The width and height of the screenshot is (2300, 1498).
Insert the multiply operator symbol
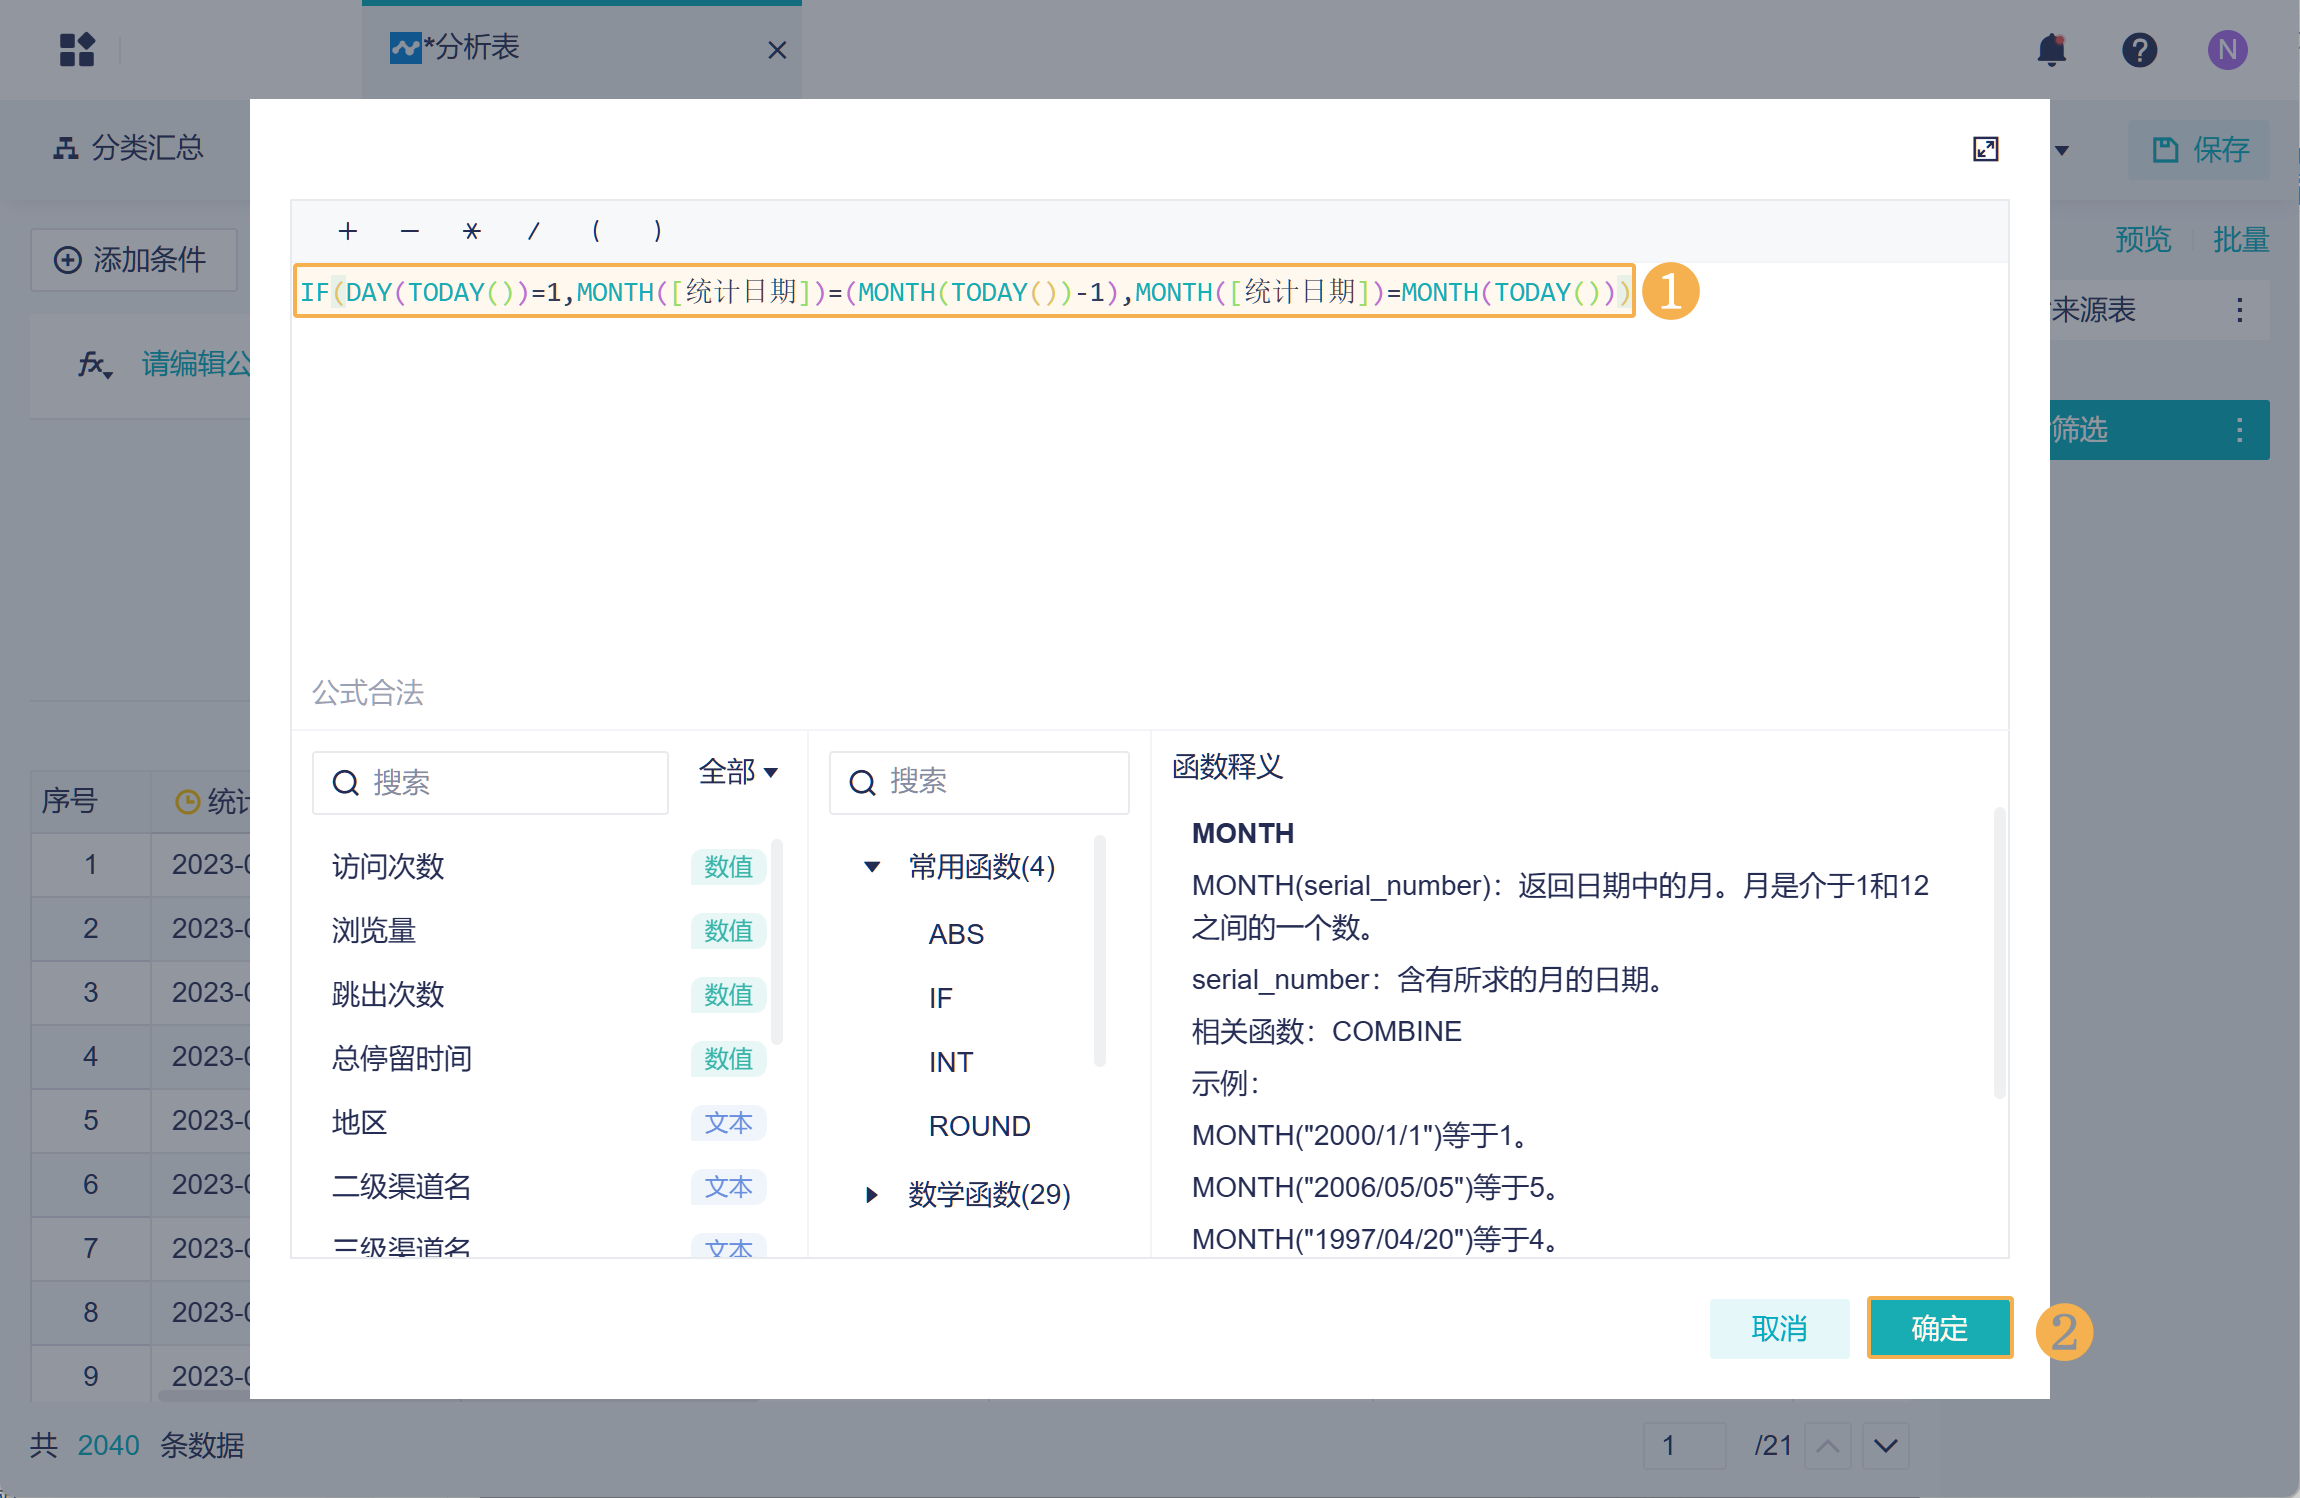point(471,231)
